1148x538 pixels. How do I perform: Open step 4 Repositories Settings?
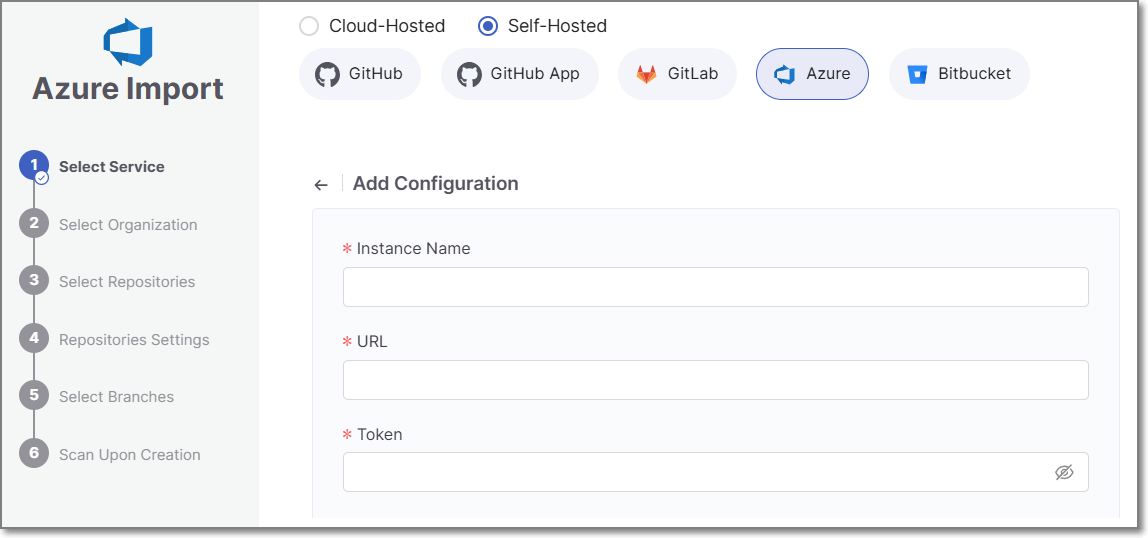coord(133,339)
